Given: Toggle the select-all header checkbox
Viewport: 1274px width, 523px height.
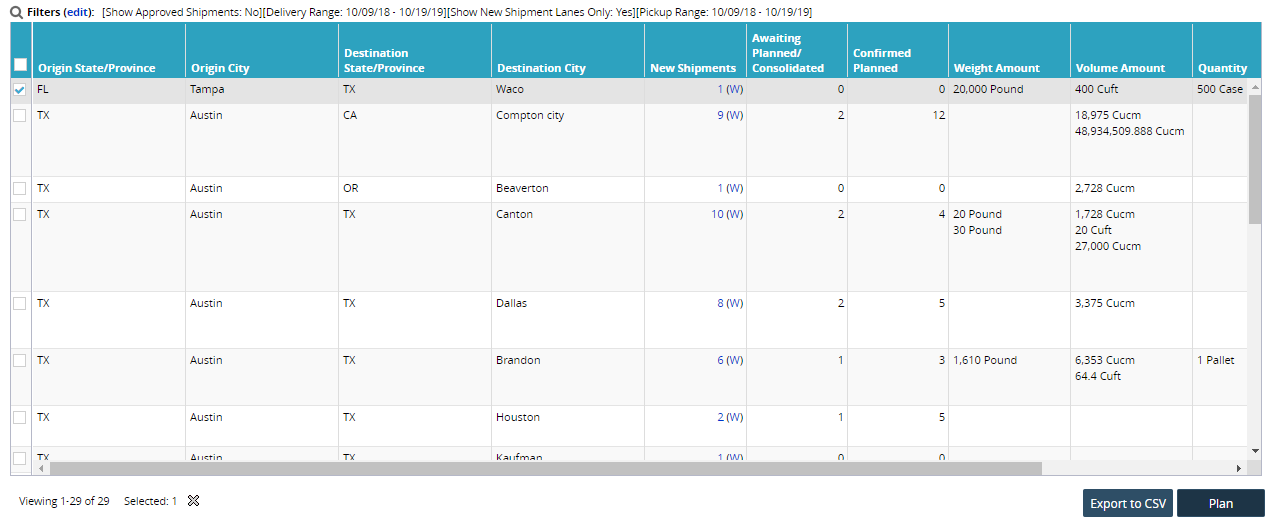Looking at the screenshot, I should pos(20,65).
